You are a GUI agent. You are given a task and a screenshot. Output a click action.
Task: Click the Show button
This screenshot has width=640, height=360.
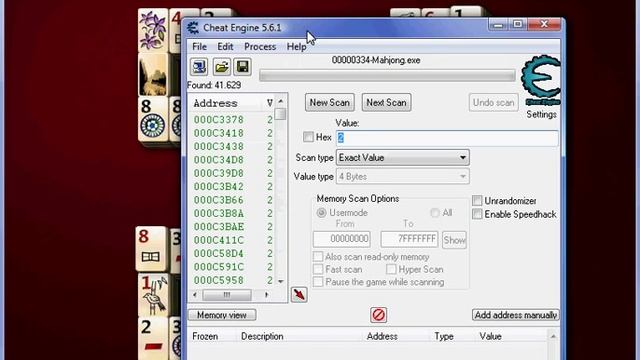pyautogui.click(x=454, y=240)
